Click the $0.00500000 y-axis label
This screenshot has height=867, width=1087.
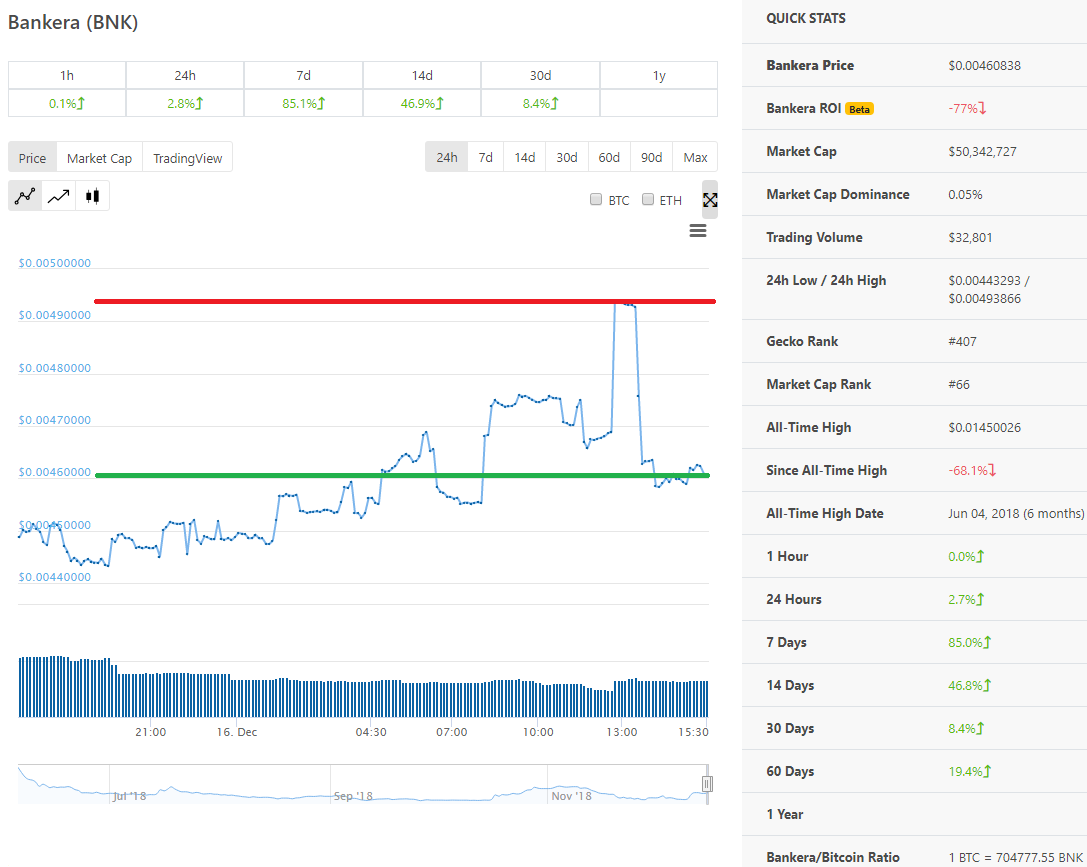(55, 263)
